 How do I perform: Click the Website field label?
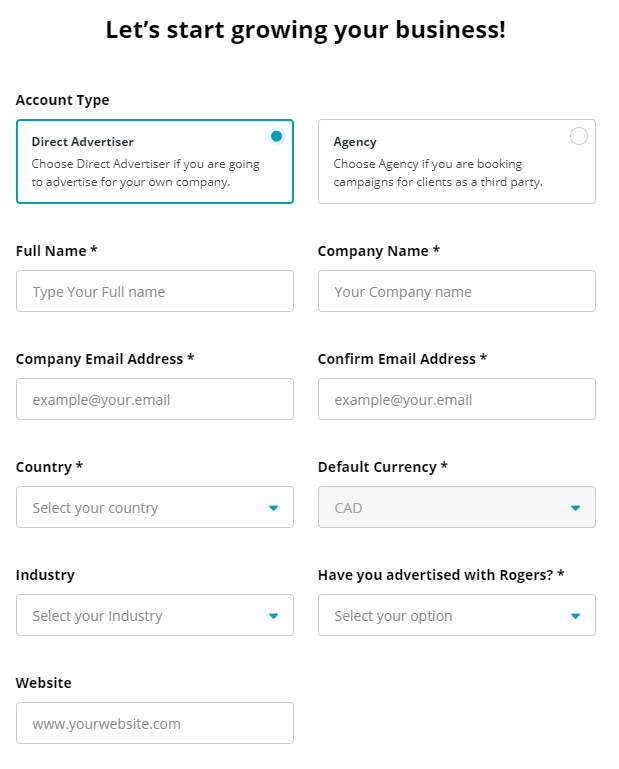(44, 683)
